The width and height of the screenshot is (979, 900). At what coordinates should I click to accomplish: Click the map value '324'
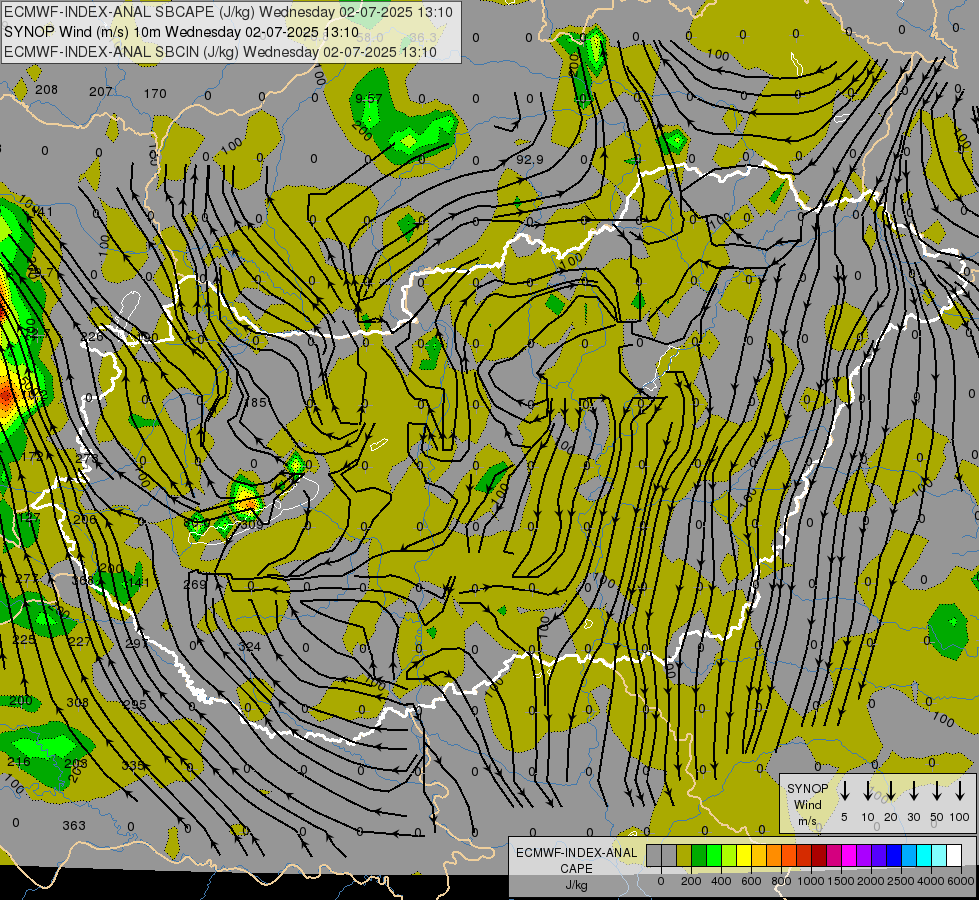click(x=250, y=646)
